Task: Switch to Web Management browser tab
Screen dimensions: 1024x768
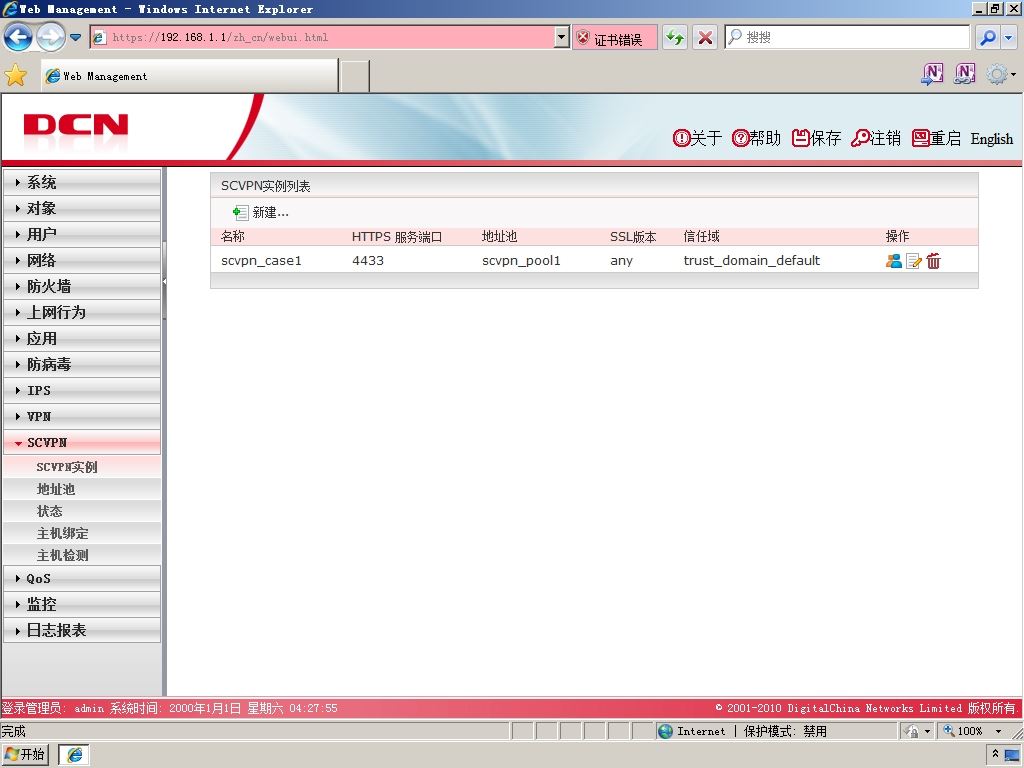Action: (189, 76)
